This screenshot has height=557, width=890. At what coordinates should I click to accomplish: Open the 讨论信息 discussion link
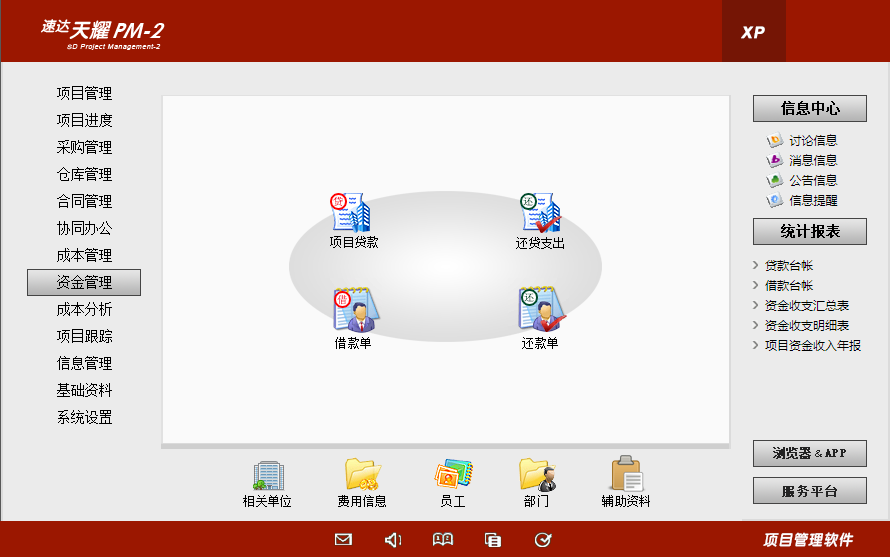point(812,141)
